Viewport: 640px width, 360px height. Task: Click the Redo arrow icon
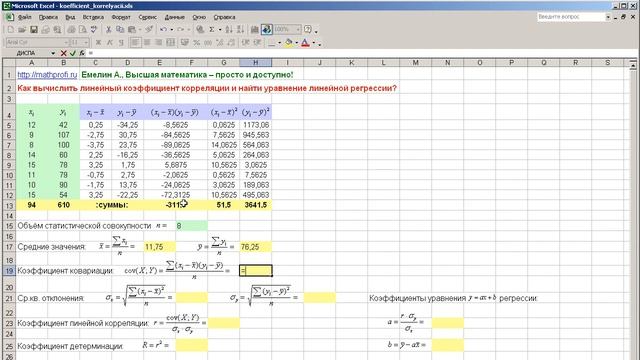[181, 29]
